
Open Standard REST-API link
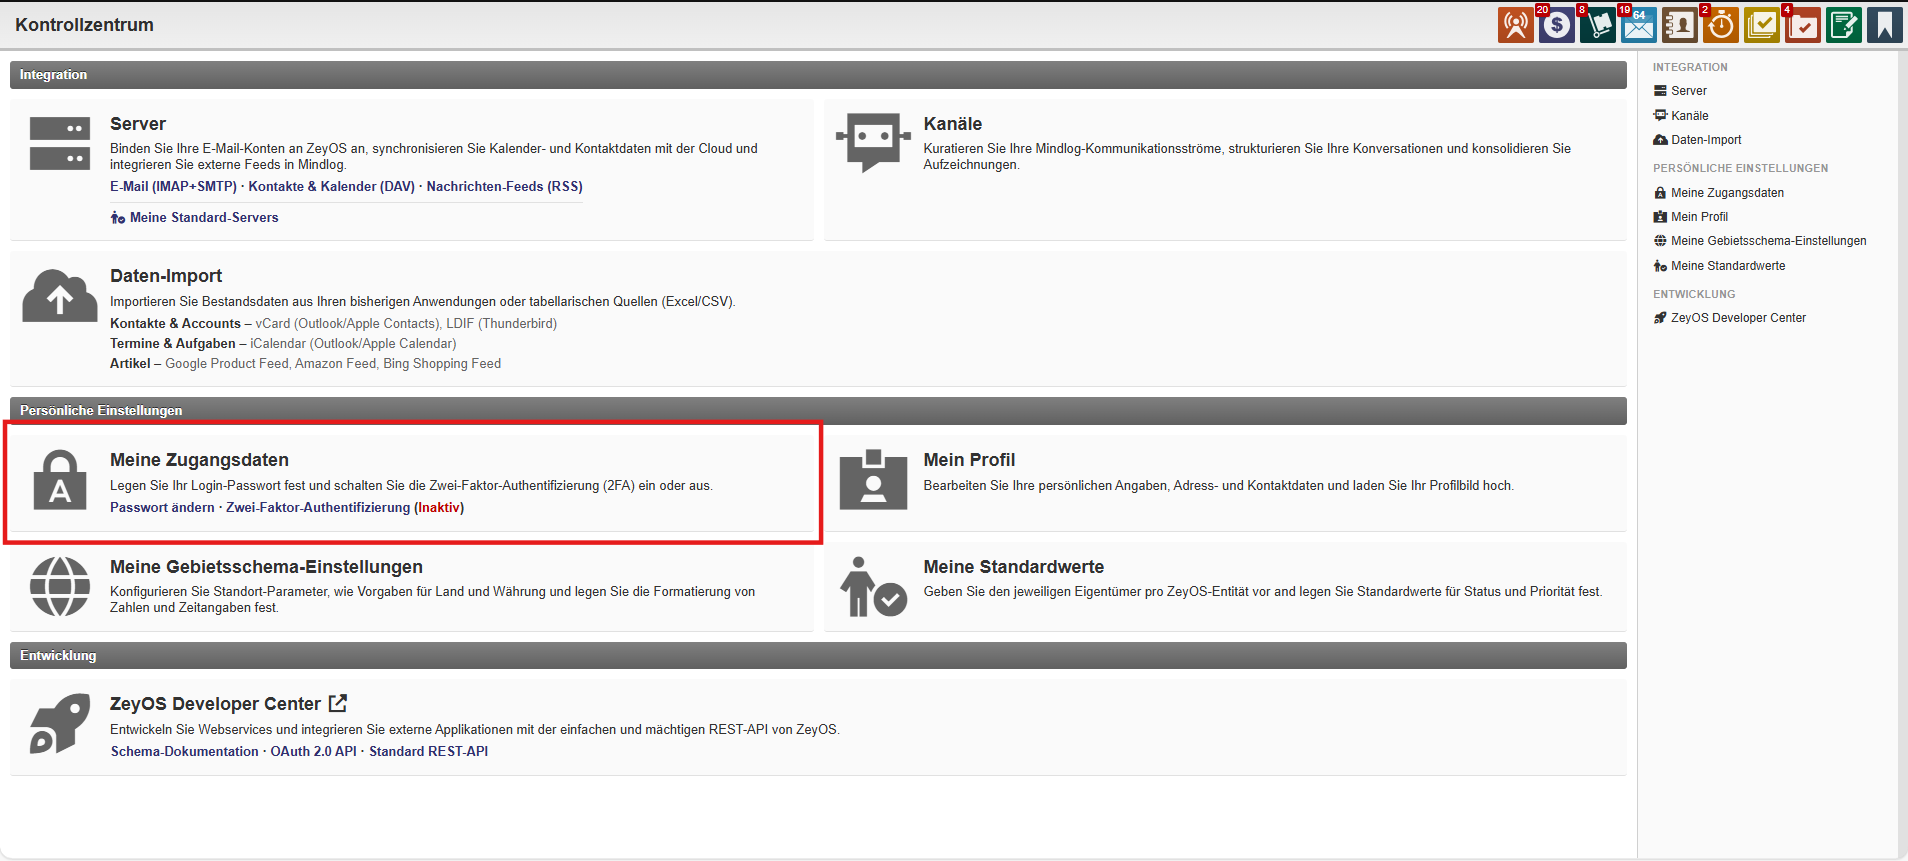tap(429, 751)
